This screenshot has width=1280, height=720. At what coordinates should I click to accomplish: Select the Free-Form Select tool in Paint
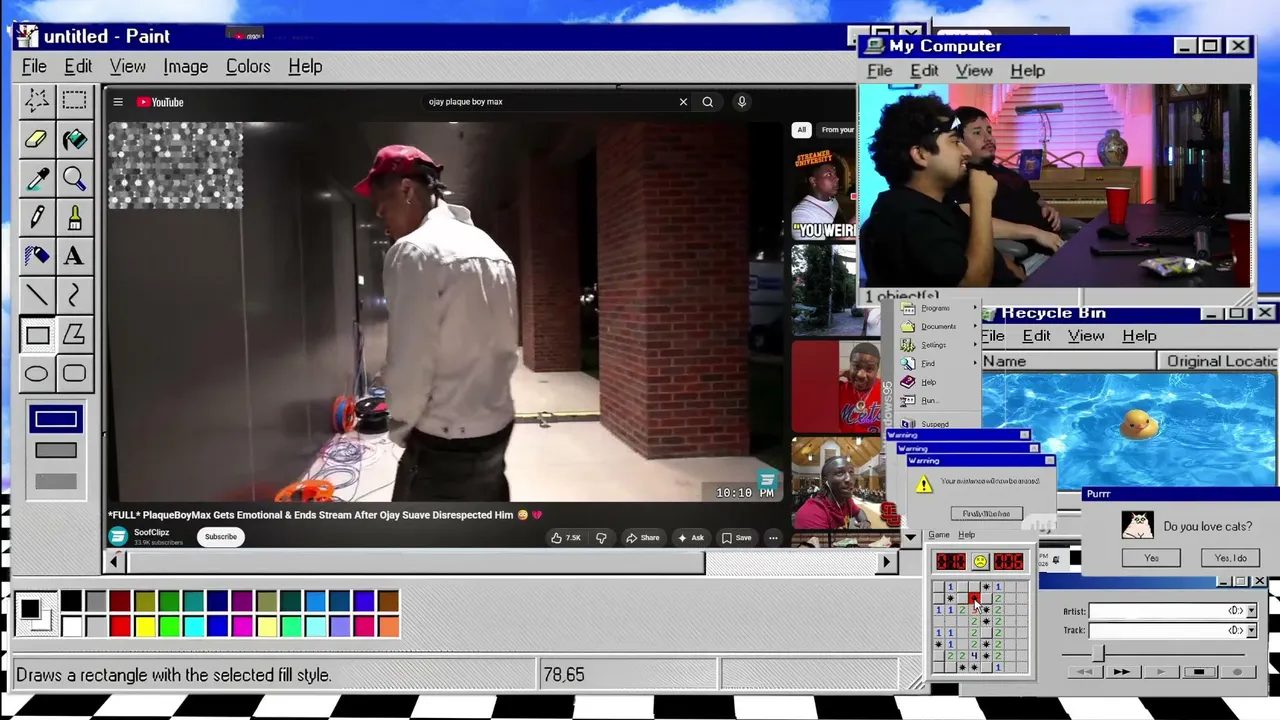[x=37, y=99]
